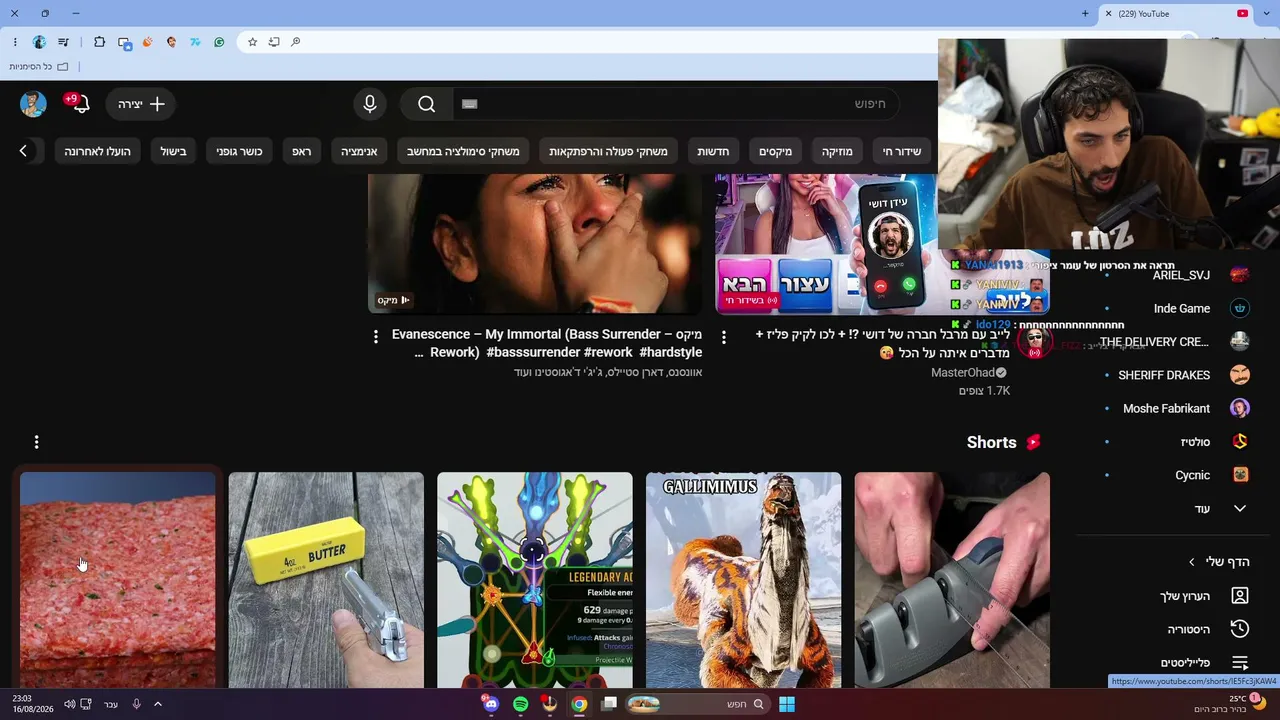Open options menu for the MasterOhad live video
The height and width of the screenshot is (720, 1280).
point(724,337)
